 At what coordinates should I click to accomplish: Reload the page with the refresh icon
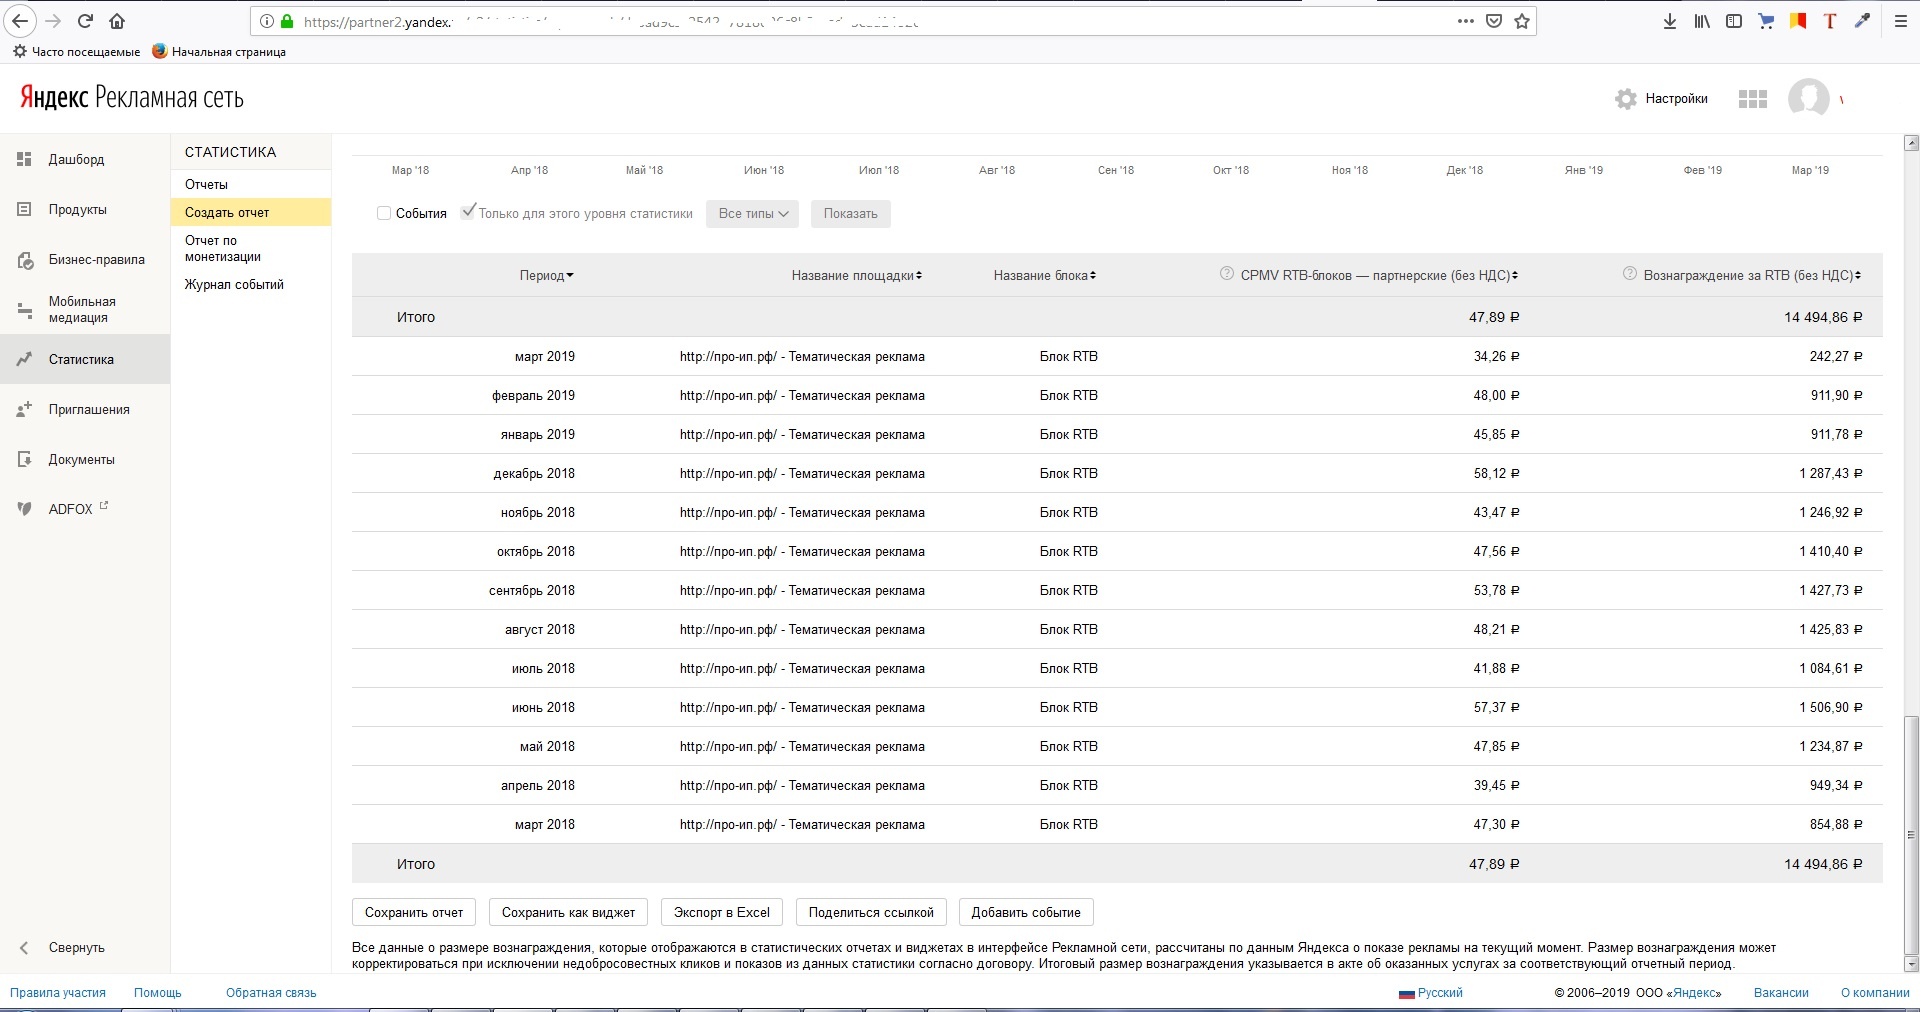(x=86, y=21)
